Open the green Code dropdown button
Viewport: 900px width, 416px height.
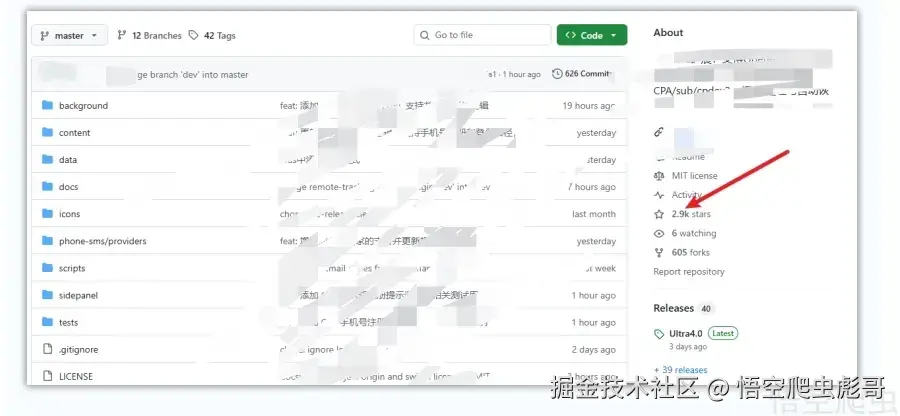pyautogui.click(x=592, y=35)
